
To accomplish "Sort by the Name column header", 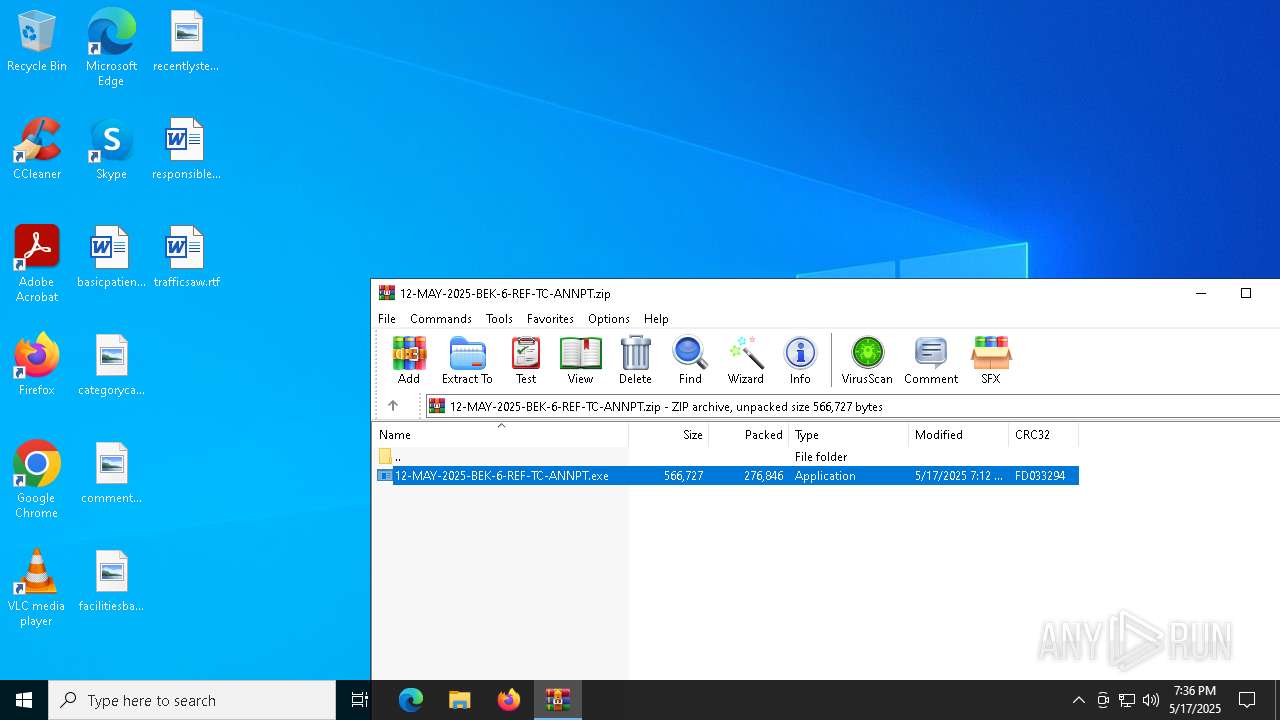I will click(501, 434).
